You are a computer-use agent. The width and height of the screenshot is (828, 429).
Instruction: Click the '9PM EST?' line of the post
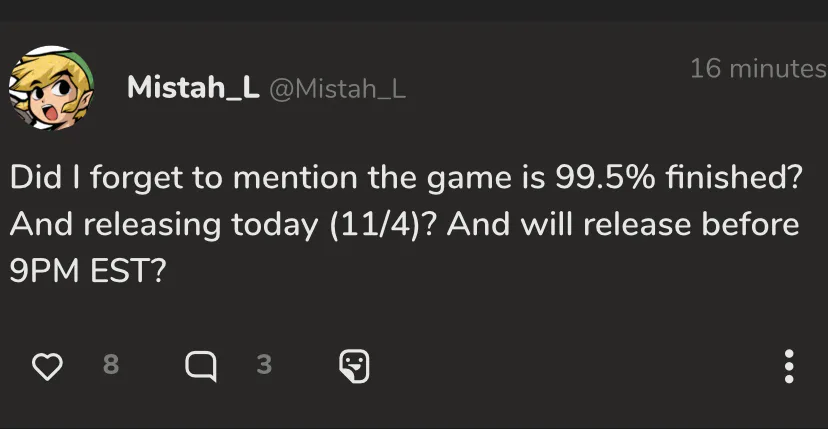coord(88,271)
